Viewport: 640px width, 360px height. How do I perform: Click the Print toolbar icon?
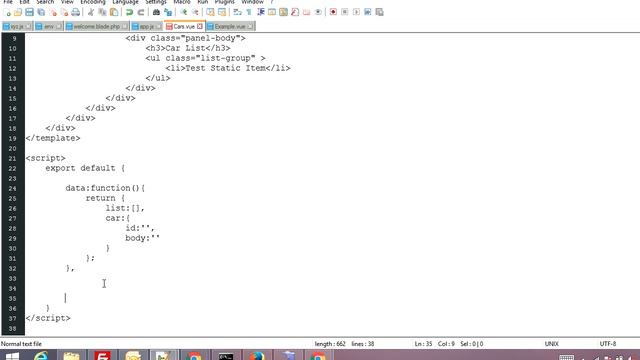[x=76, y=12]
